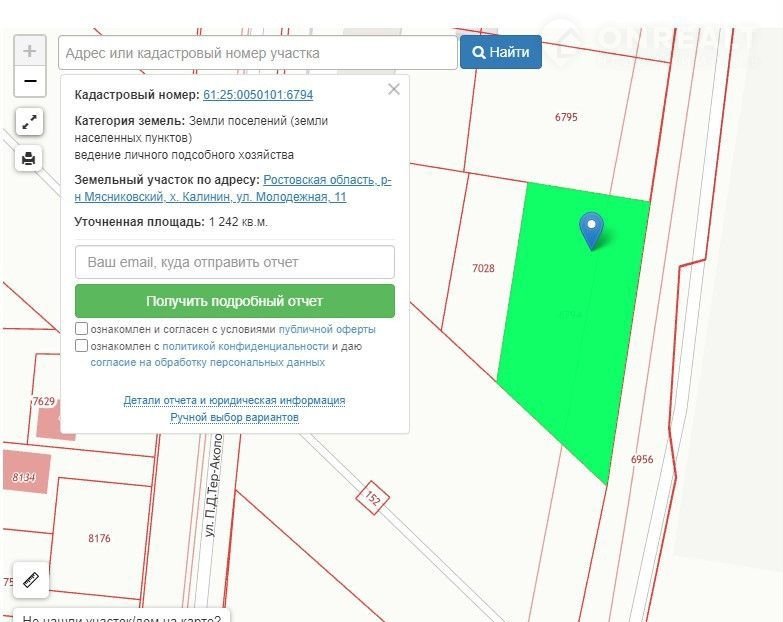
Task: Open the parcel address link
Action: (x=327, y=181)
